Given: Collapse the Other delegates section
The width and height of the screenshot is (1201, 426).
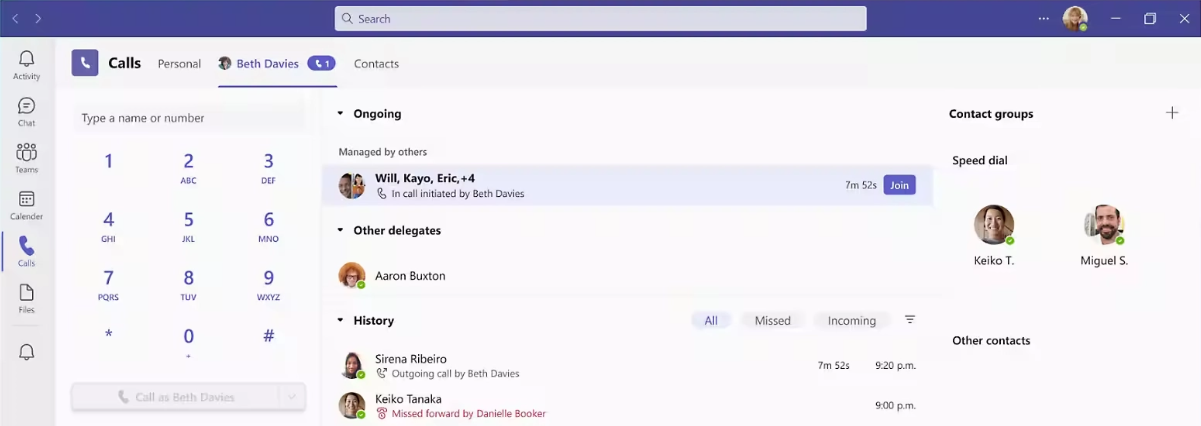Looking at the screenshot, I should click(340, 231).
